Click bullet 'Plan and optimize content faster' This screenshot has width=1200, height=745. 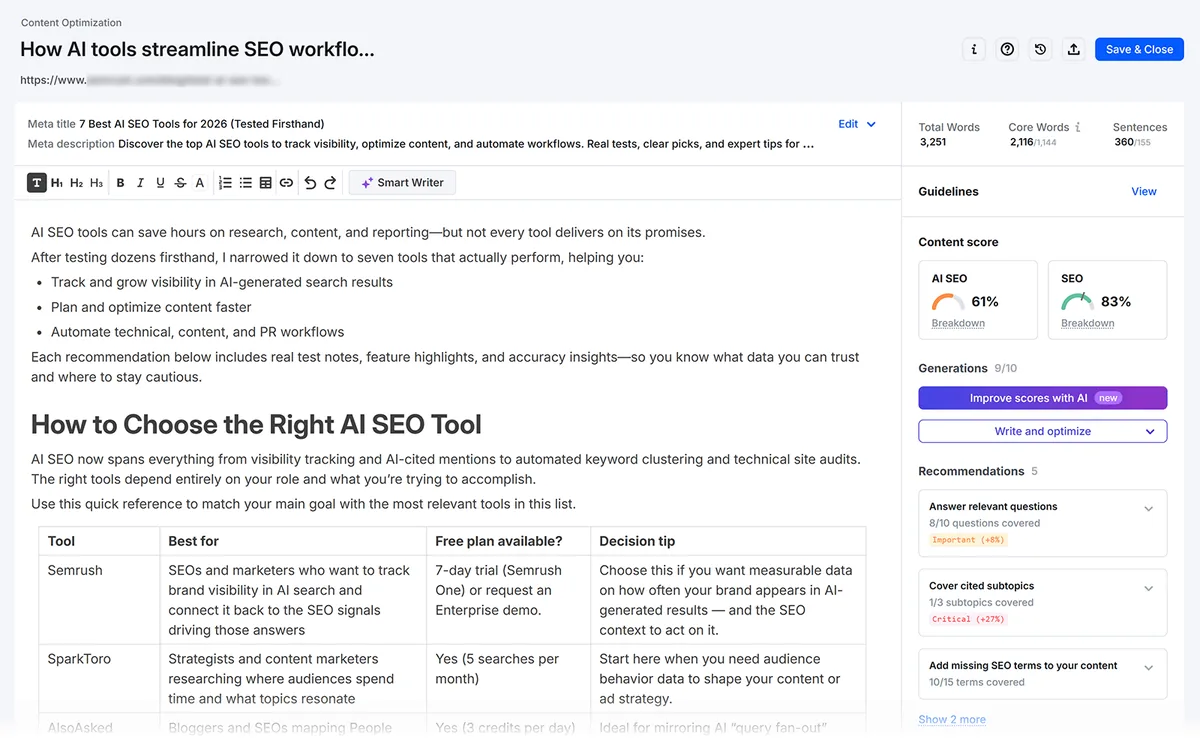pos(151,307)
